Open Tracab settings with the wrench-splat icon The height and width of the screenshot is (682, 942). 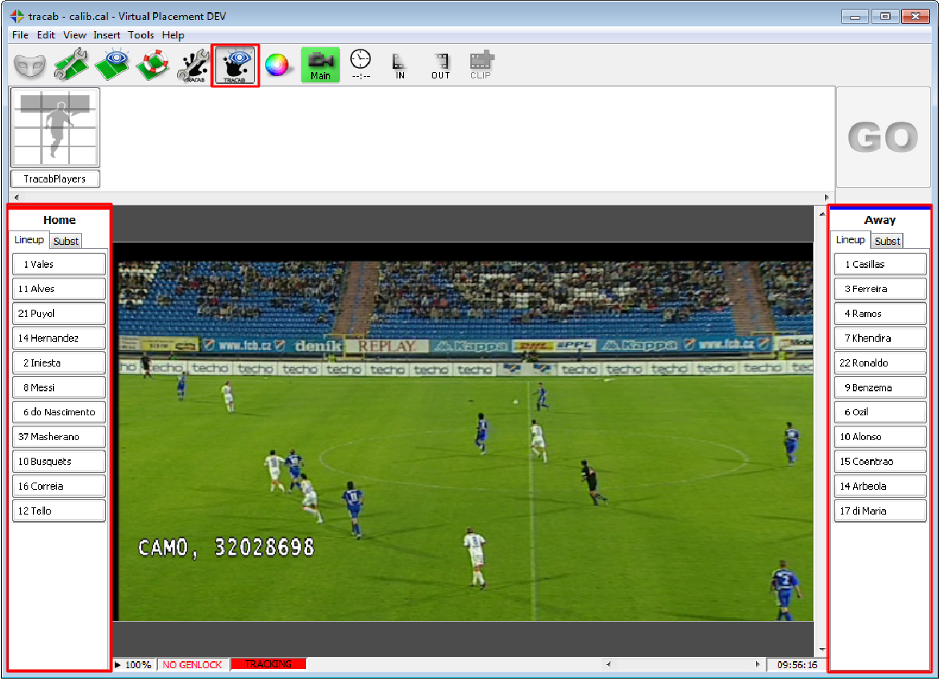(x=193, y=65)
